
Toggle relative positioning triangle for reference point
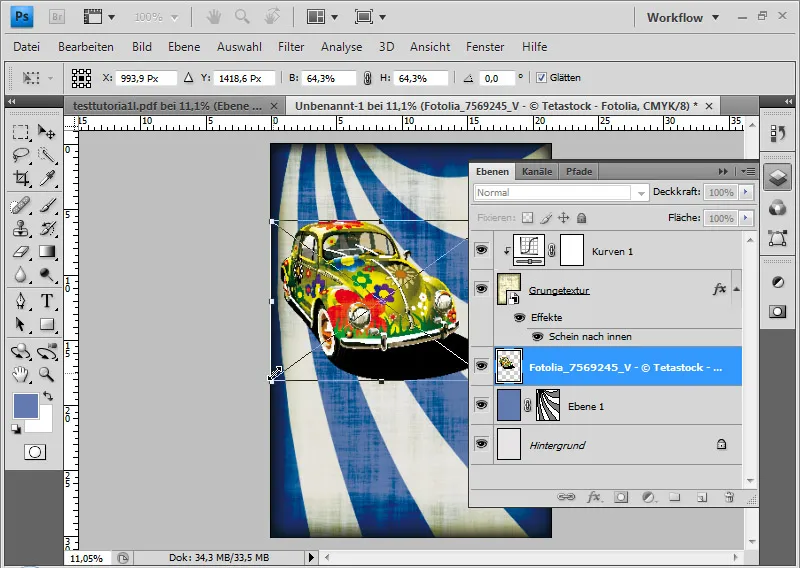(189, 78)
